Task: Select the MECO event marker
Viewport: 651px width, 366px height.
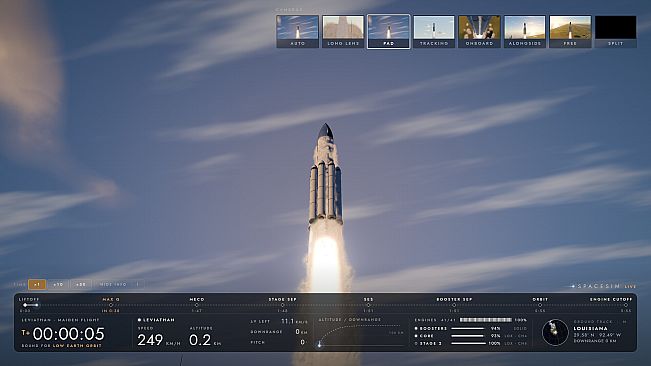Action: coord(197,305)
